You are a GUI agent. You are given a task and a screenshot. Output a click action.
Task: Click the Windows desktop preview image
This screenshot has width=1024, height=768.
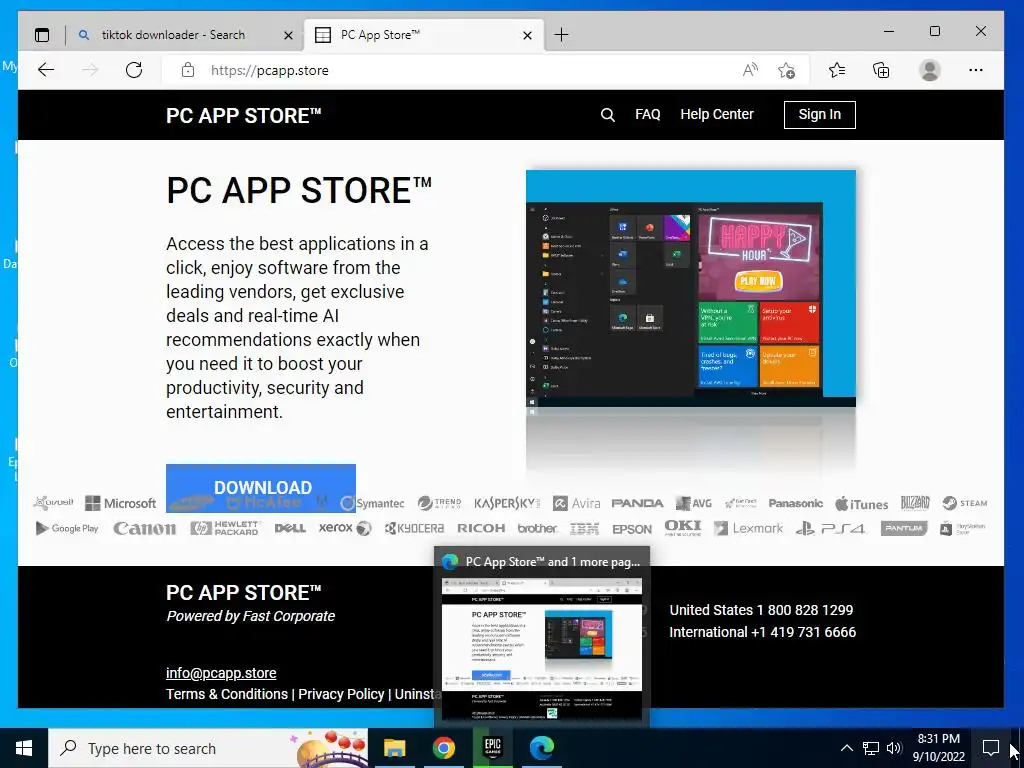pyautogui.click(x=691, y=288)
